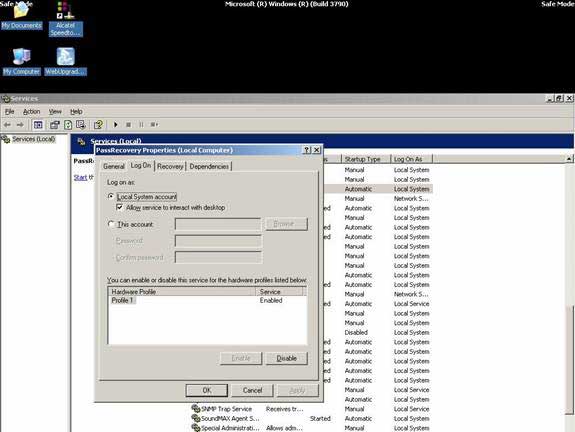
Task: Click the gear icon beside Special Administrati...
Action: pyautogui.click(x=196, y=428)
